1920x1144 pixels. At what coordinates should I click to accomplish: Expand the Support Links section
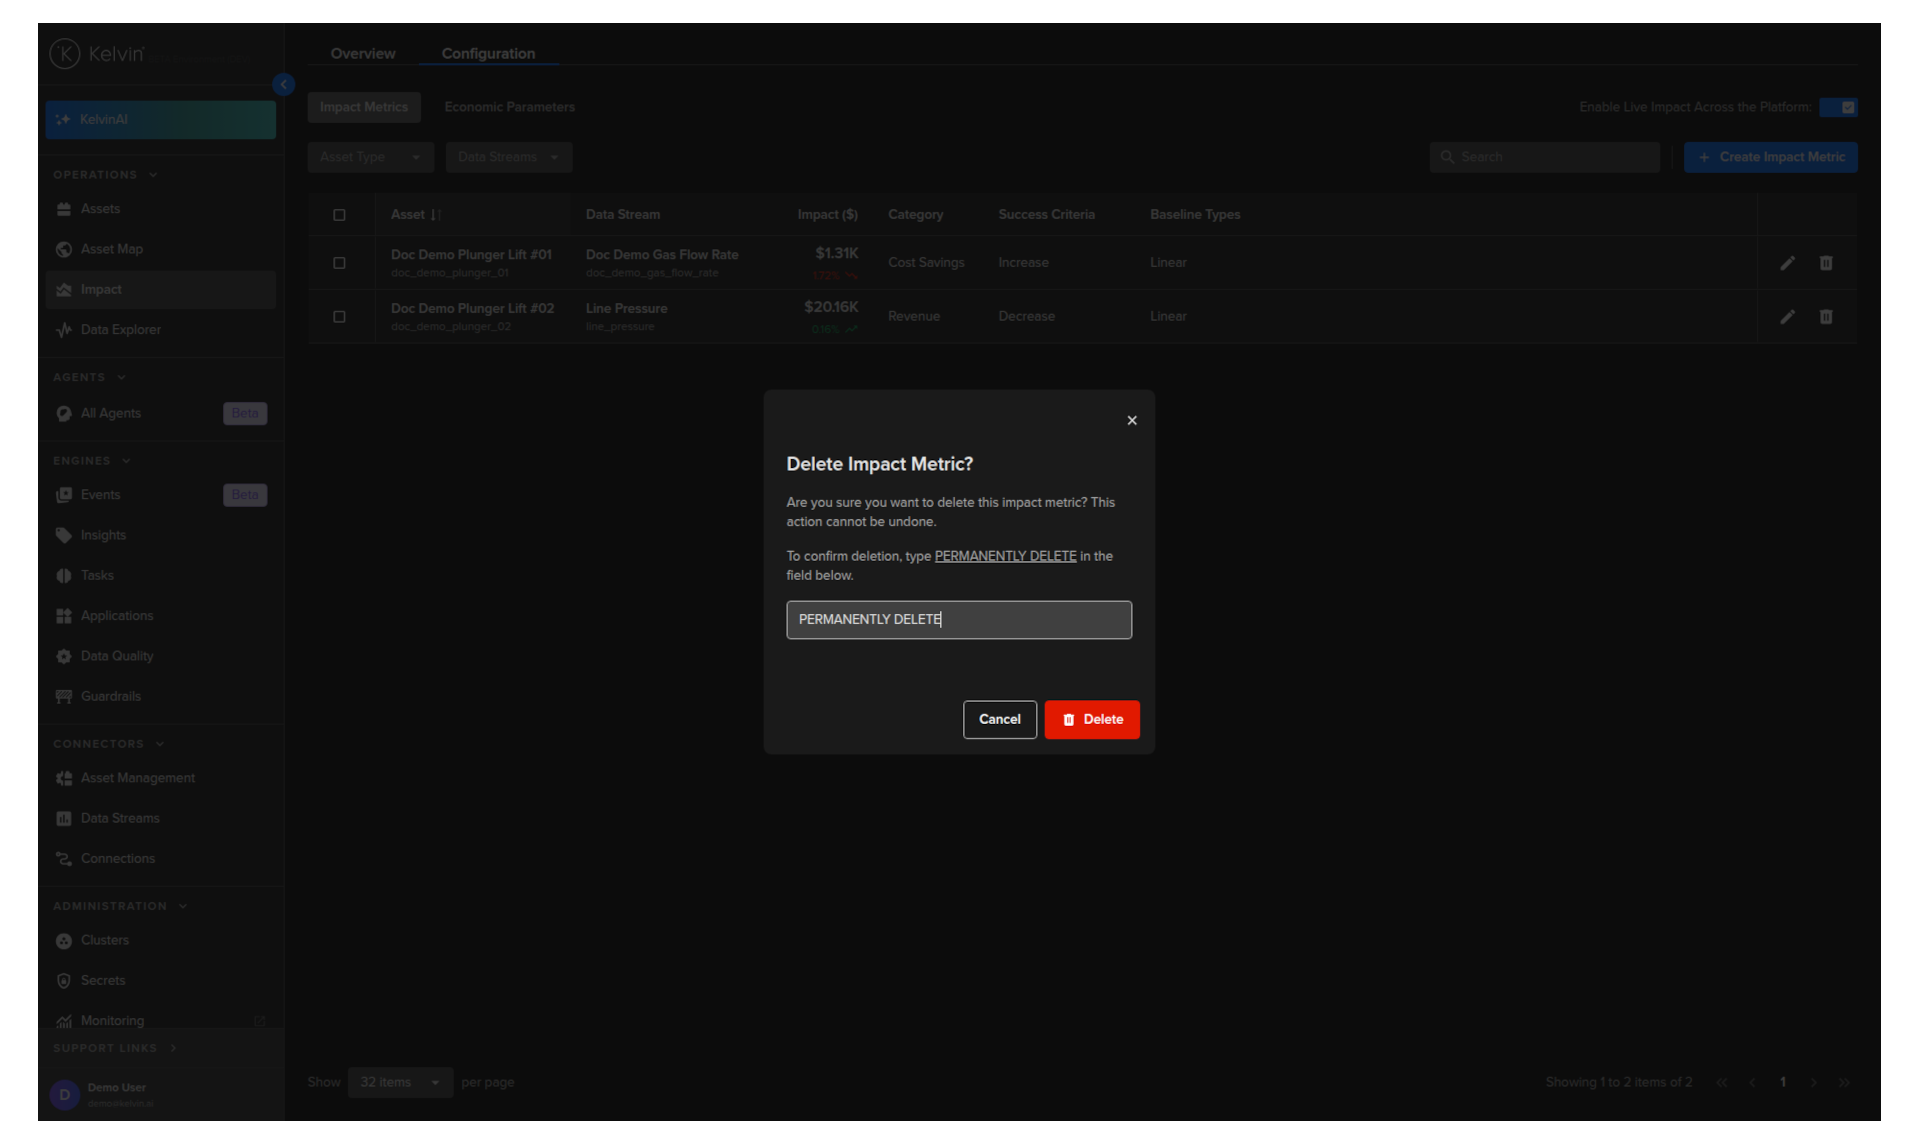click(115, 1048)
